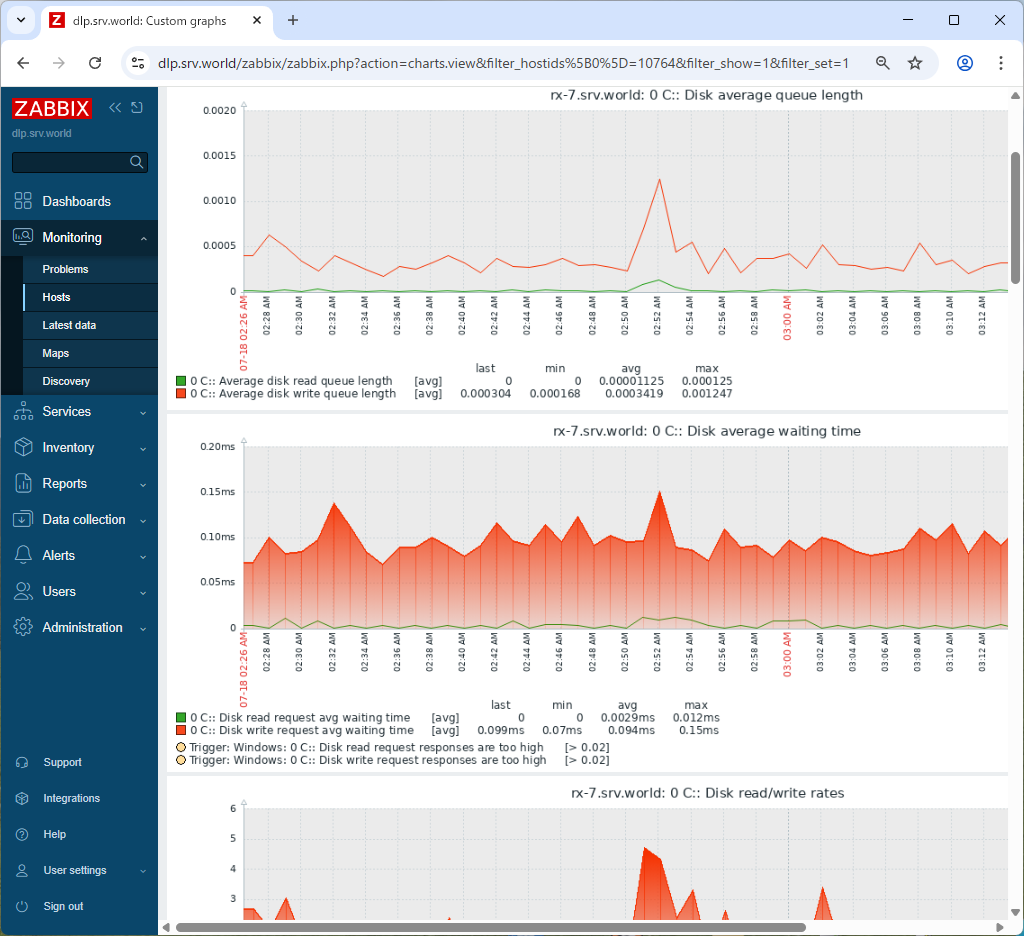This screenshot has height=936, width=1024.
Task: Open the Dashboards section
Action: point(76,201)
